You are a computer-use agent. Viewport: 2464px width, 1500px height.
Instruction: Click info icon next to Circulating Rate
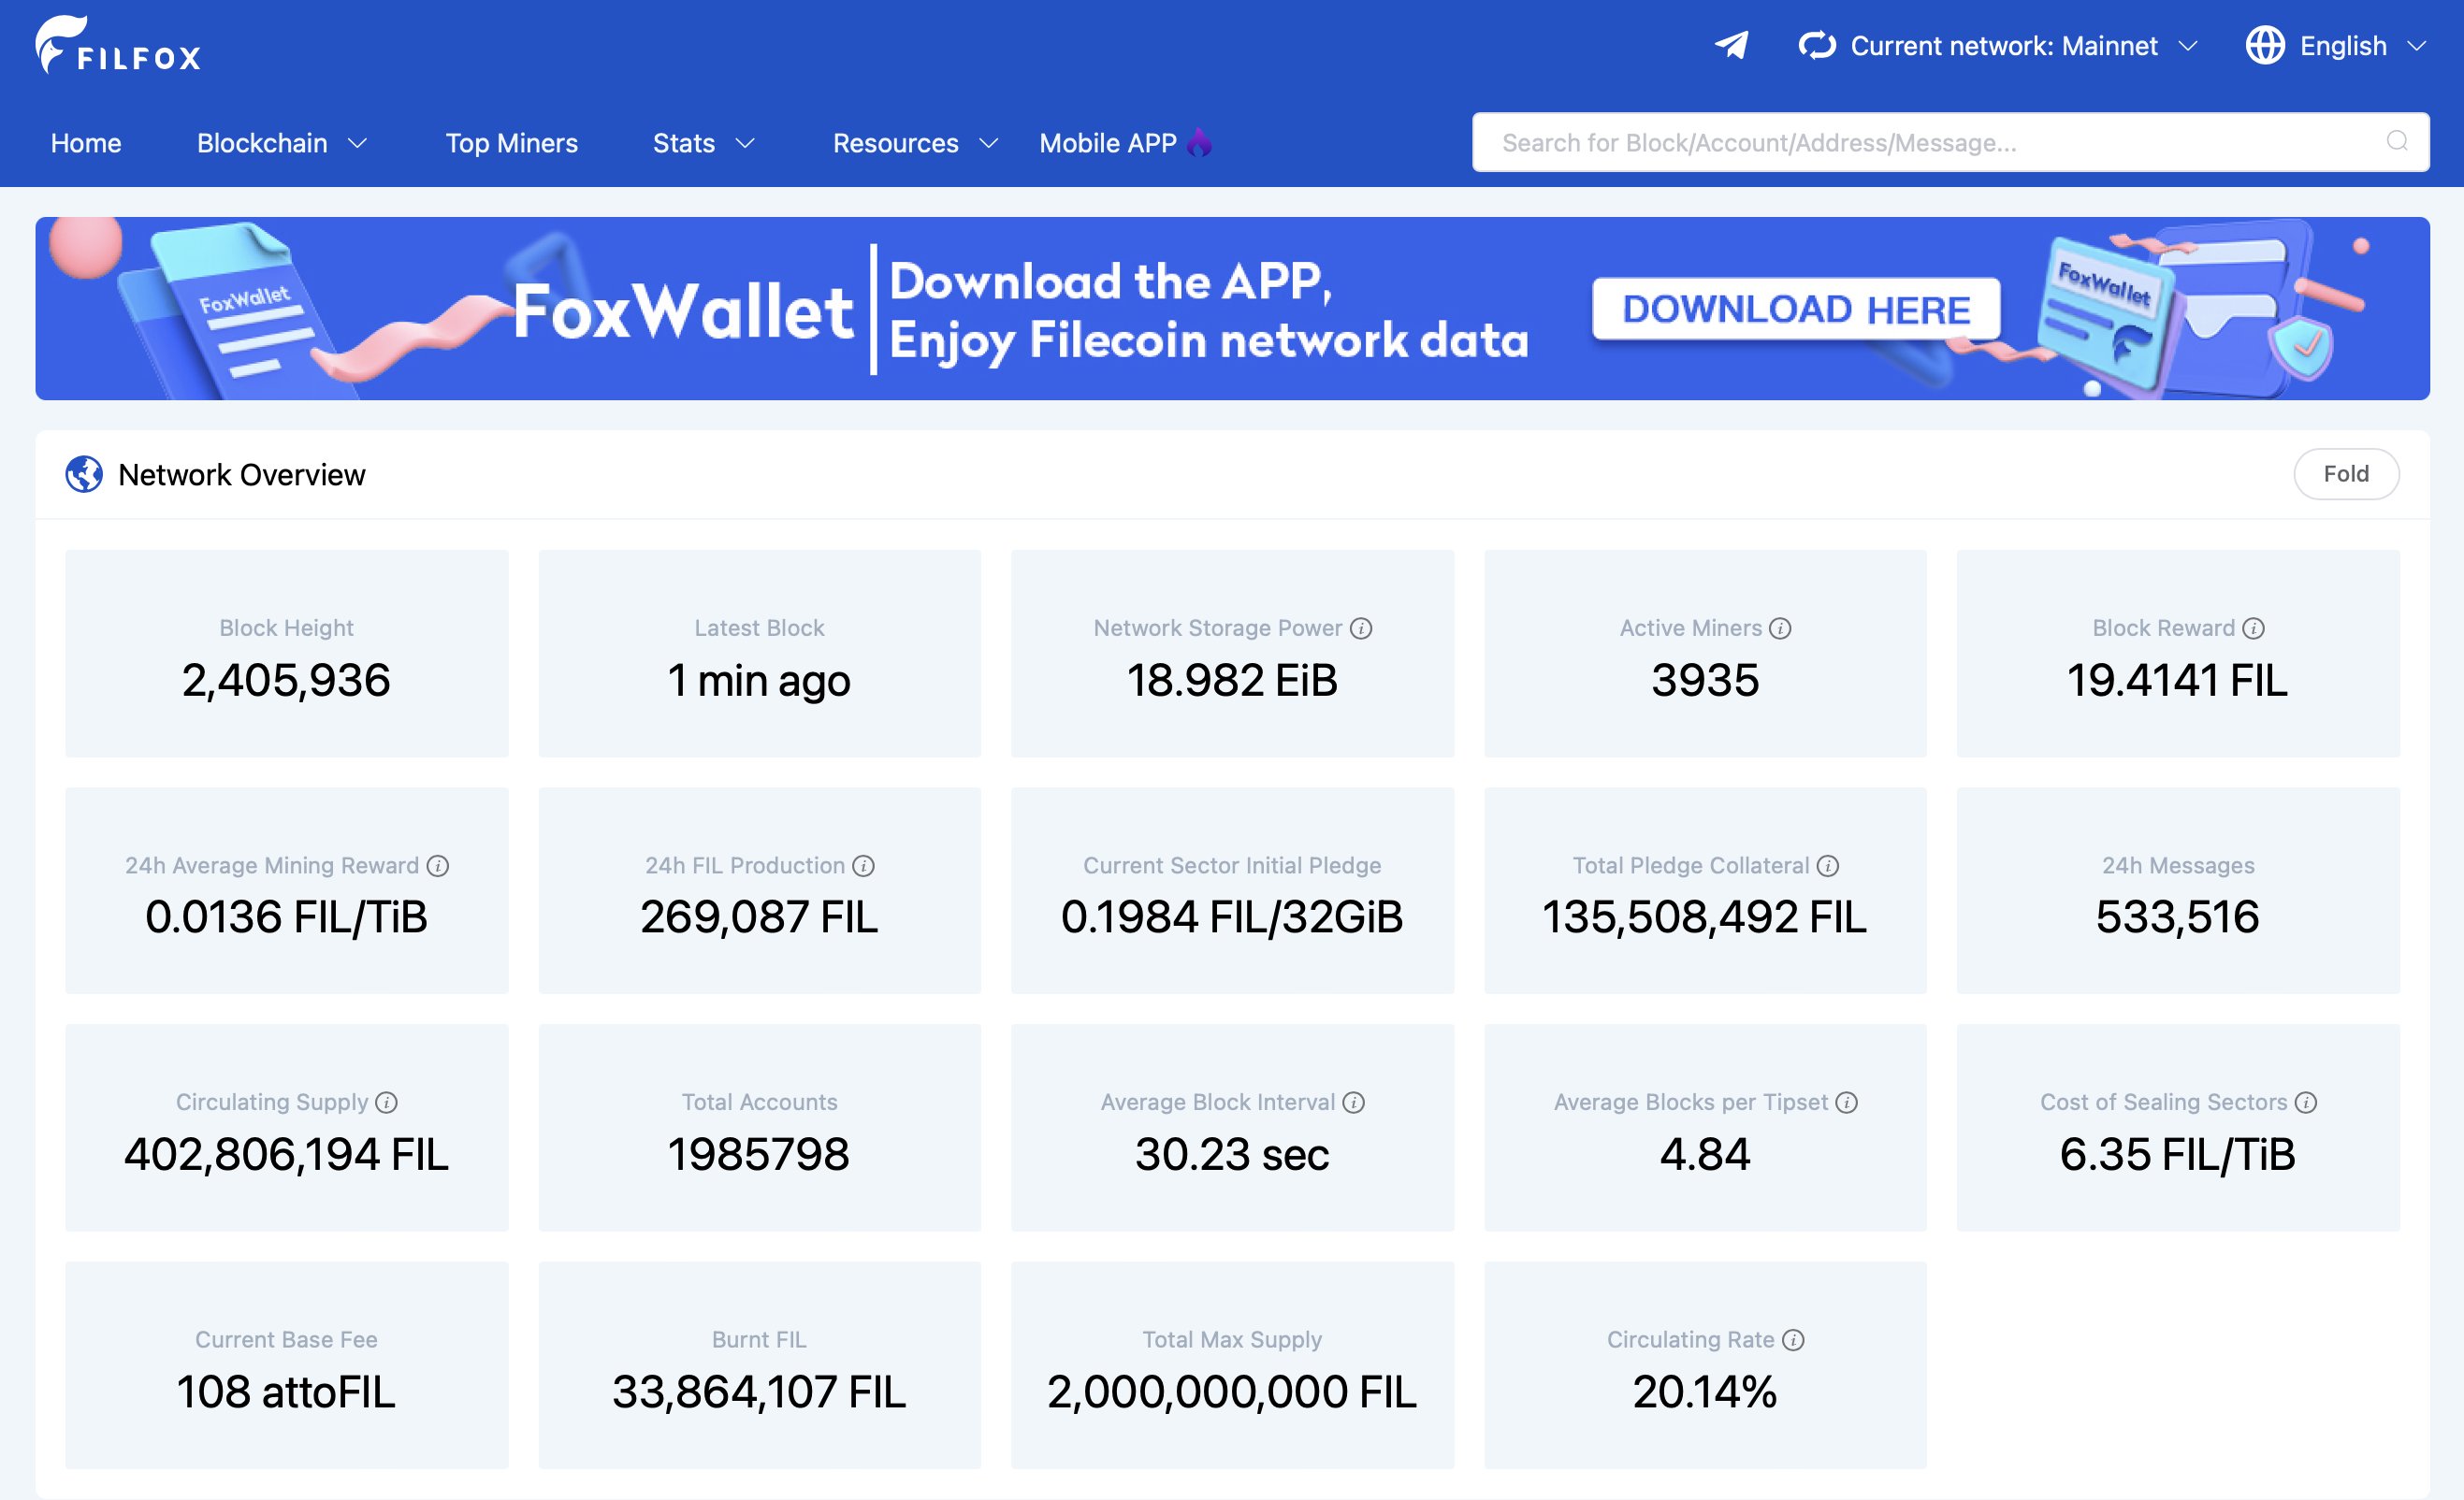1793,1340
